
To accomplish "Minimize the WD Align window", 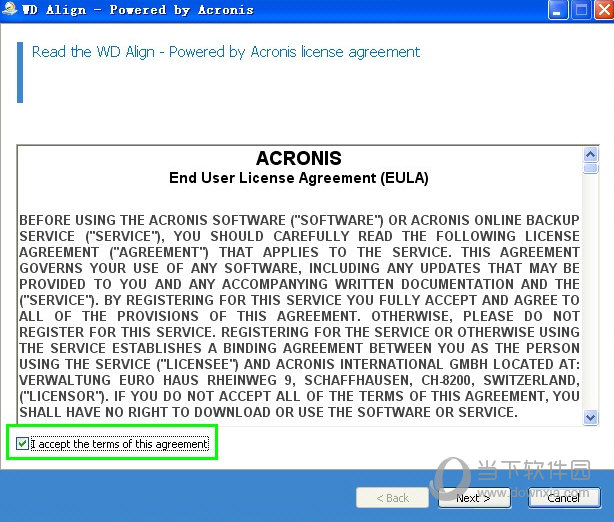I will tap(558, 10).
